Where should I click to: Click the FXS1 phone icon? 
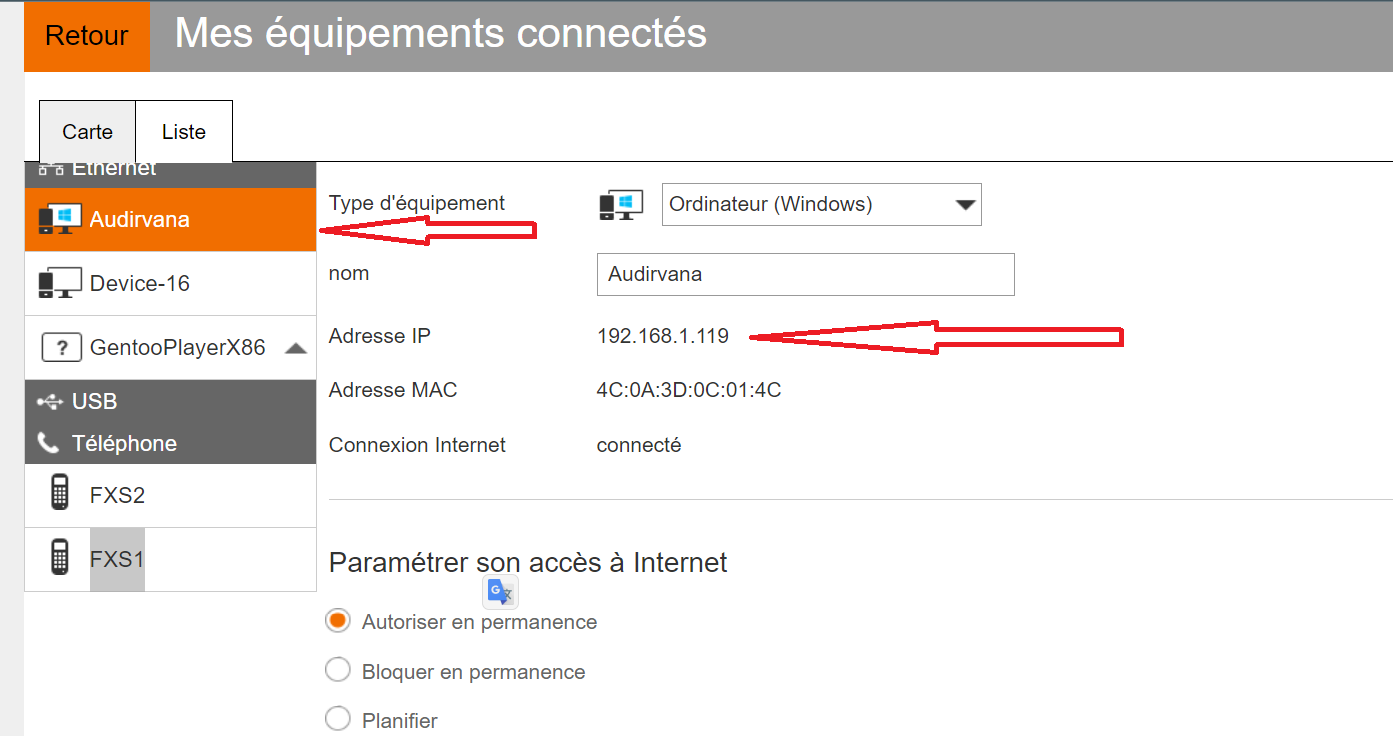[59, 558]
